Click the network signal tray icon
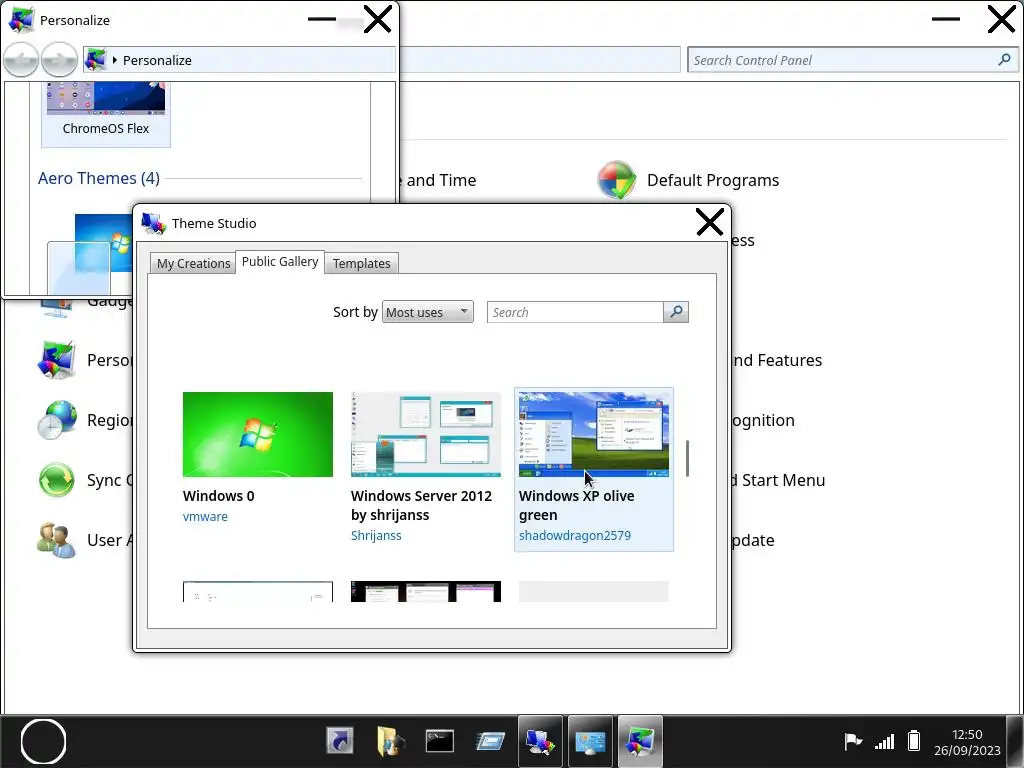 pos(885,741)
